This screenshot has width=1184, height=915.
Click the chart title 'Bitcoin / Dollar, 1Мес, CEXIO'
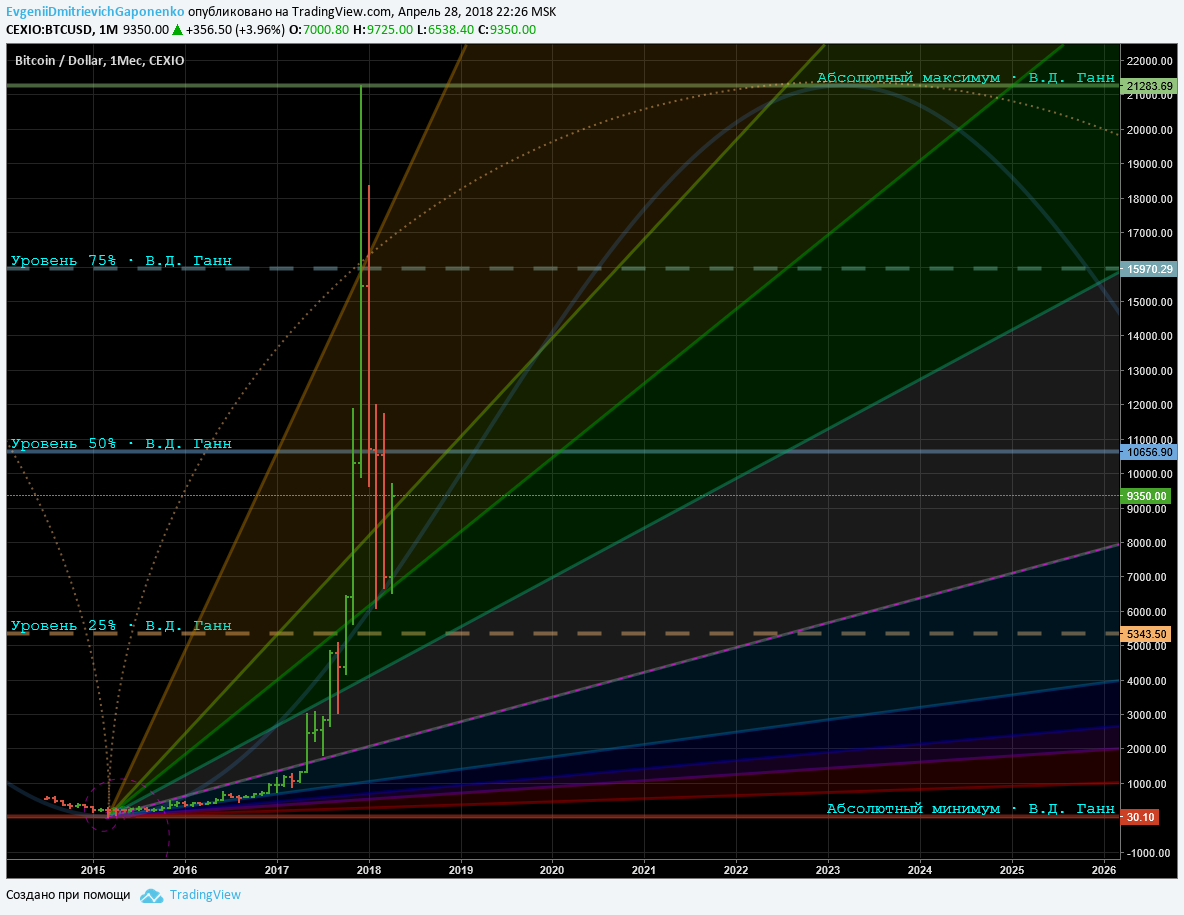(100, 60)
